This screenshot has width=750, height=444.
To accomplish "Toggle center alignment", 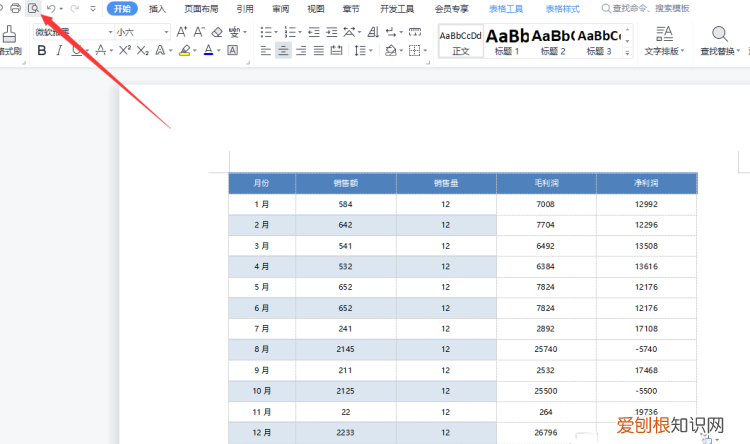I will coord(283,50).
